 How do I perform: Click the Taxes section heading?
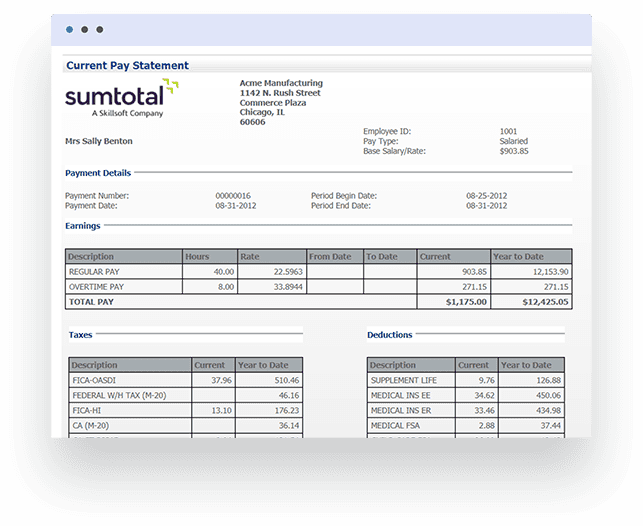click(80, 335)
